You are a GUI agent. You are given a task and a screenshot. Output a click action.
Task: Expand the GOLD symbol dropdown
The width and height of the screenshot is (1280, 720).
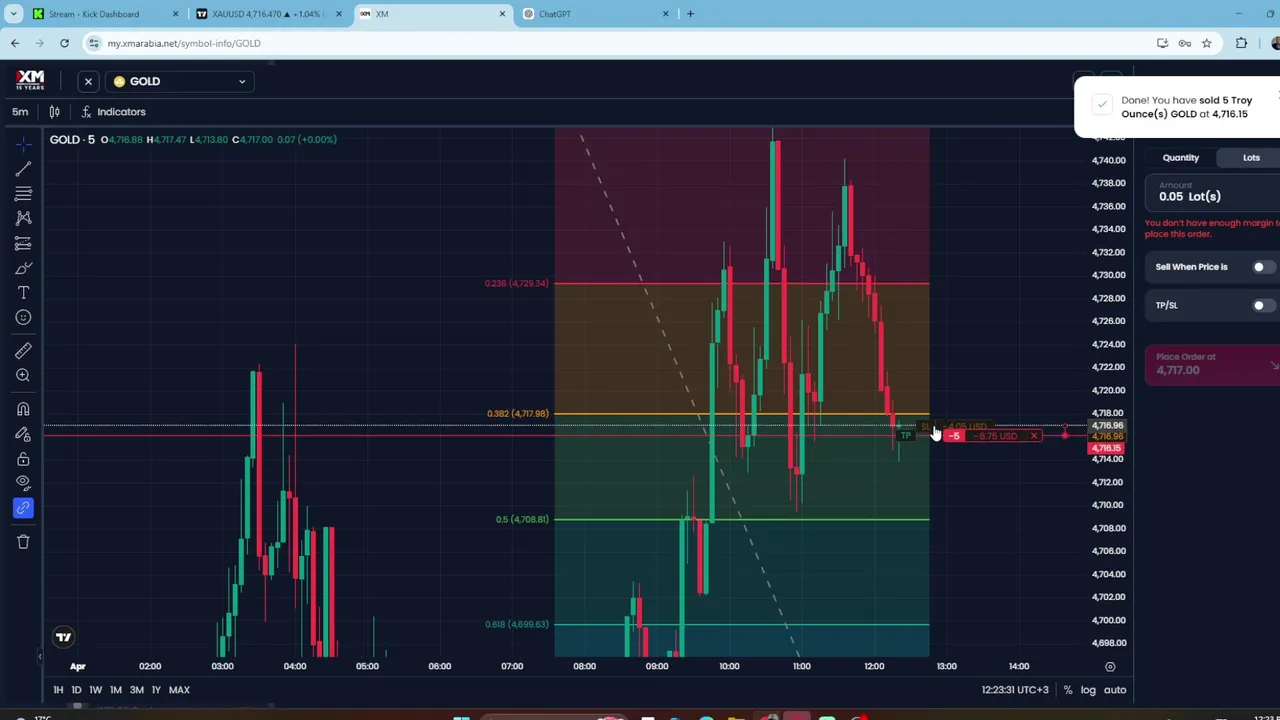pos(180,81)
